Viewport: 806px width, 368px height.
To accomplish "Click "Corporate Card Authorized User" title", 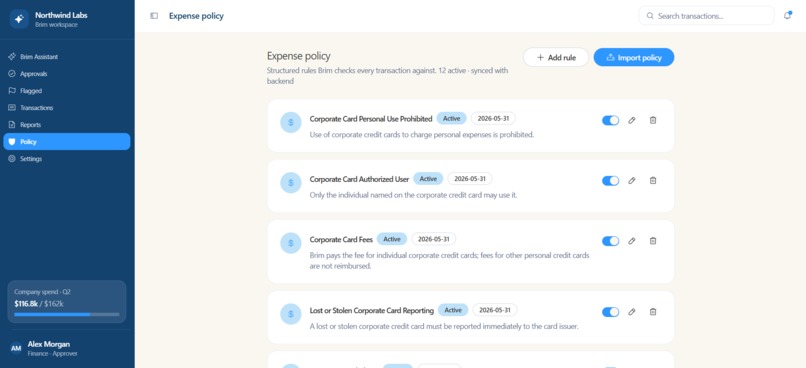I will [x=359, y=179].
